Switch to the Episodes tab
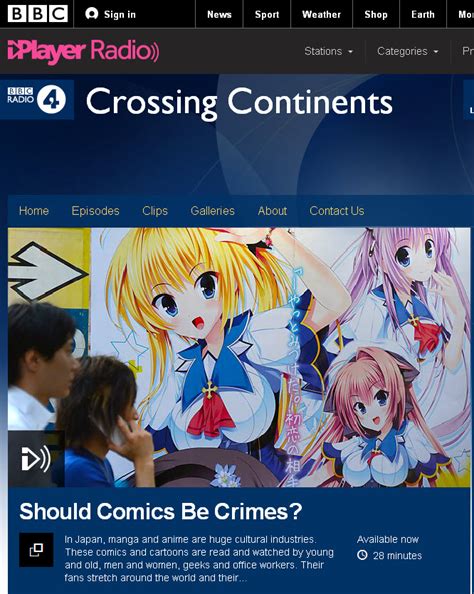 click(x=95, y=211)
